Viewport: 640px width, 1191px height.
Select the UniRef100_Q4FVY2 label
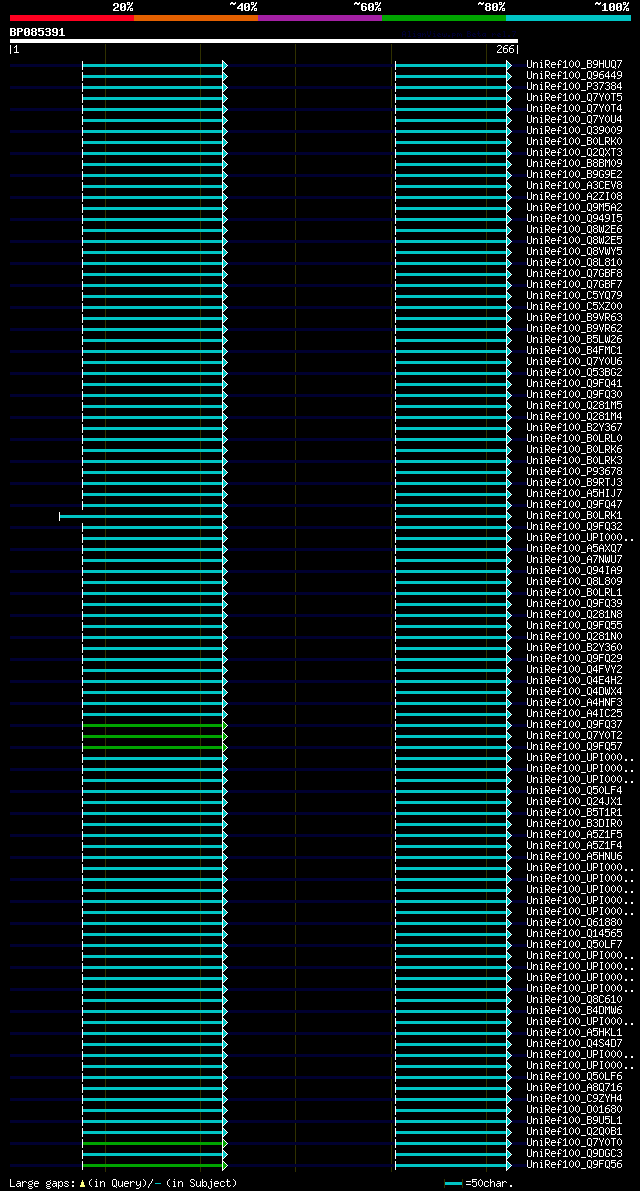point(574,670)
